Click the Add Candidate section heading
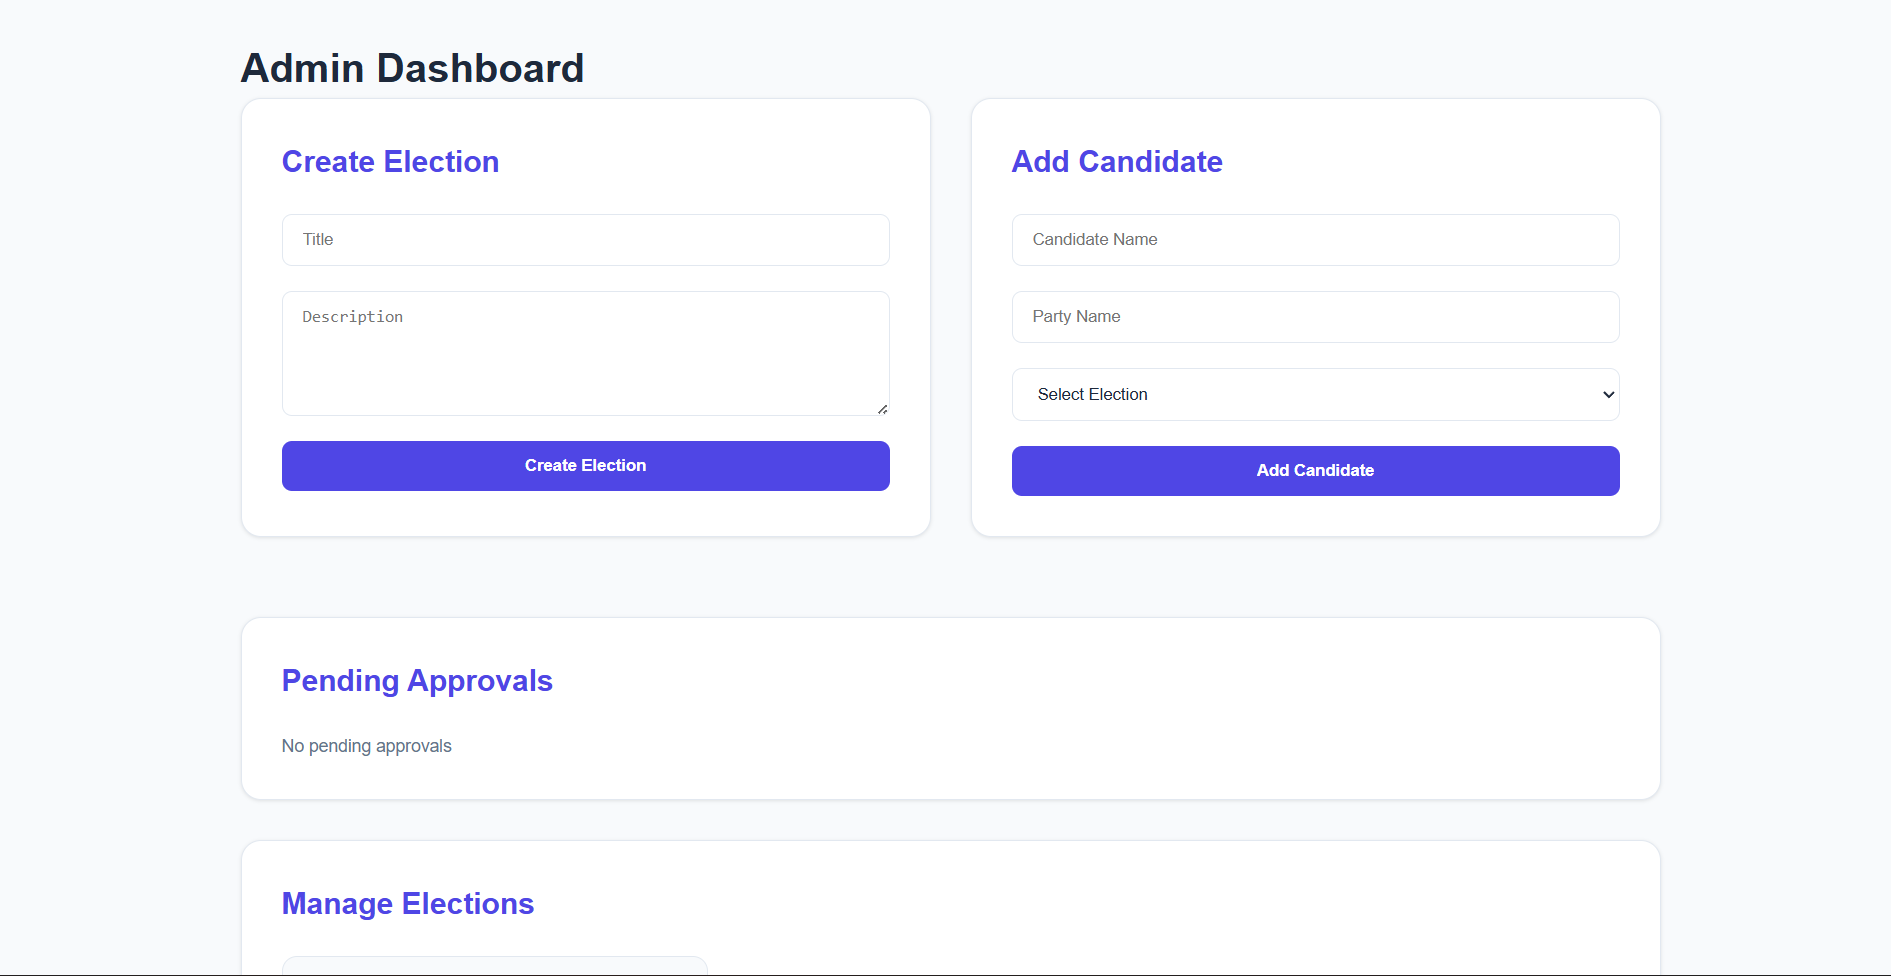 pos(1117,161)
